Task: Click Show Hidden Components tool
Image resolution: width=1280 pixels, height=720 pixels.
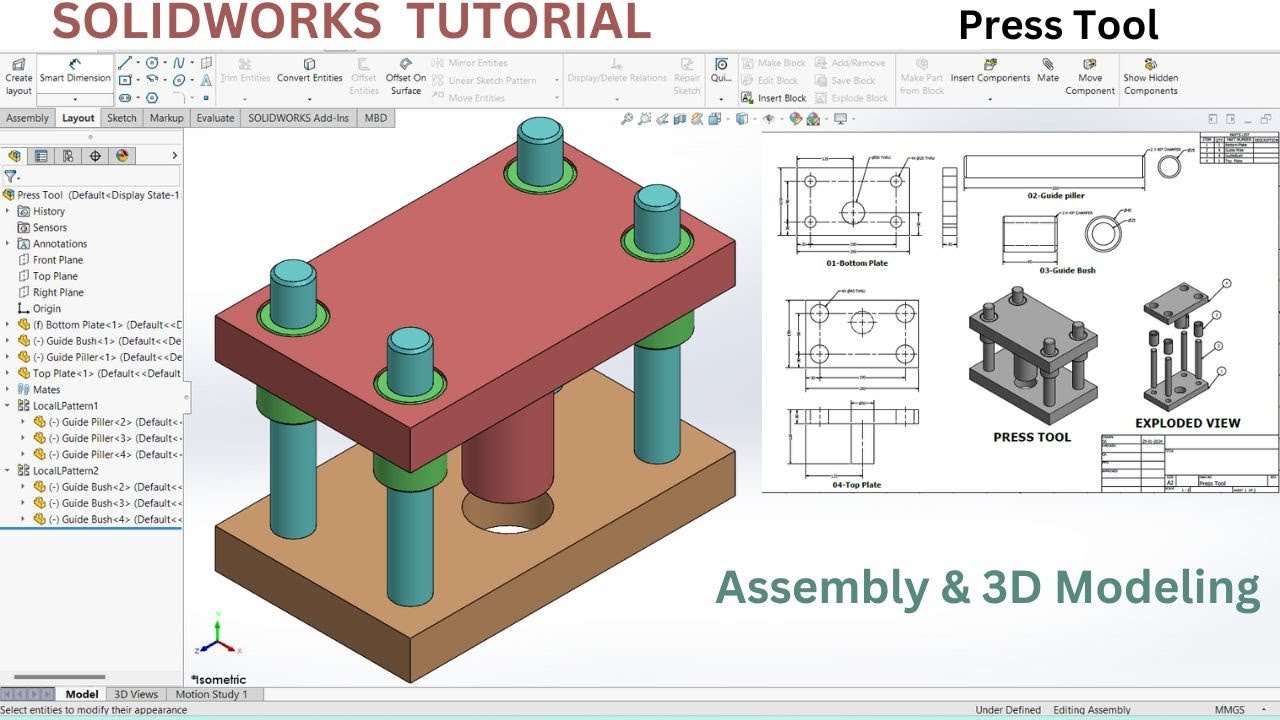Action: [x=1151, y=76]
